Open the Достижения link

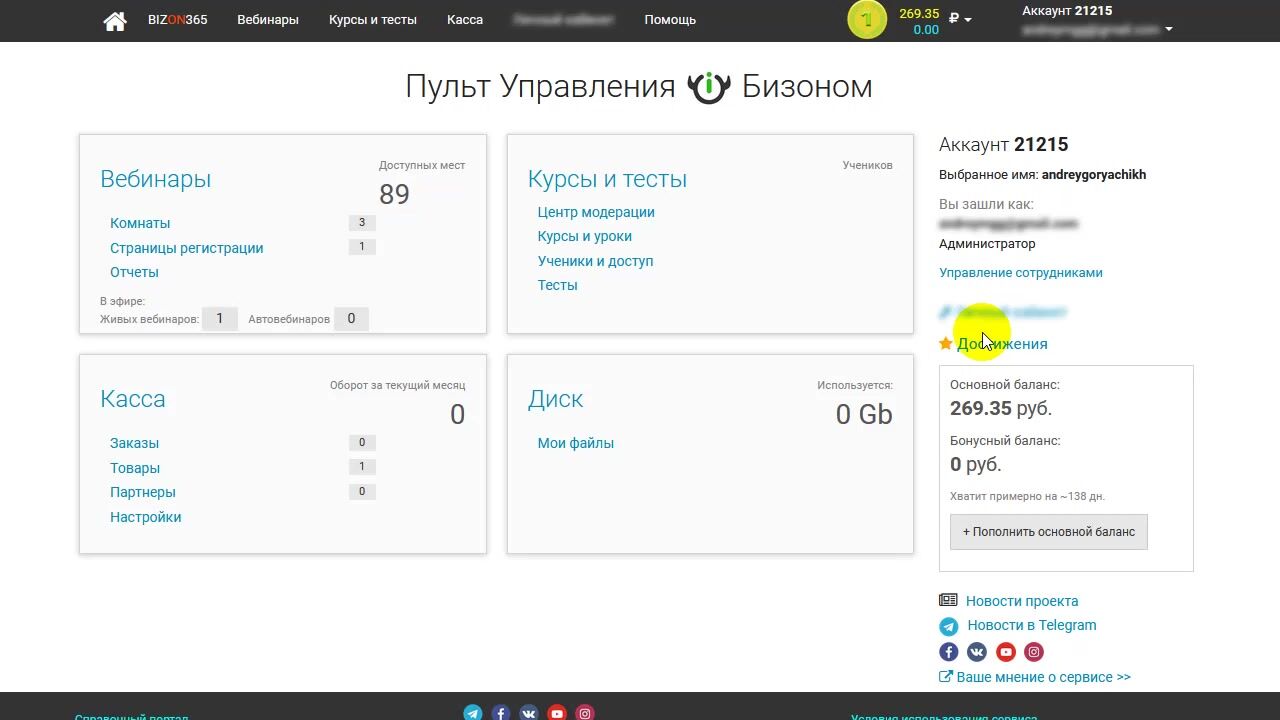tap(1002, 344)
